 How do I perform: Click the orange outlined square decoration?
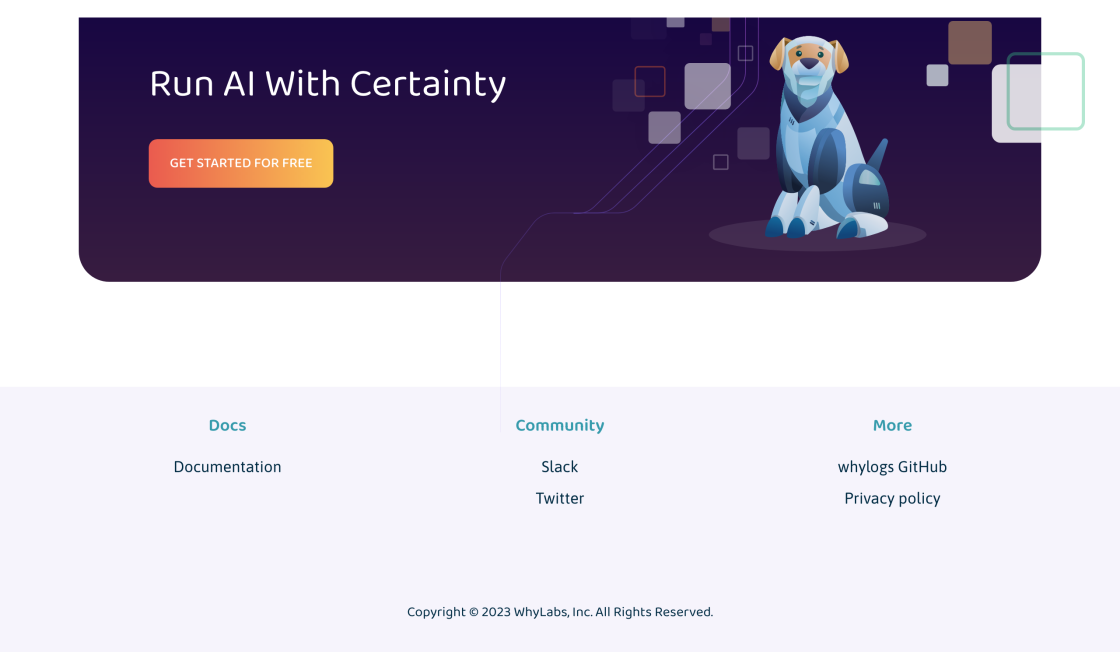click(x=650, y=82)
